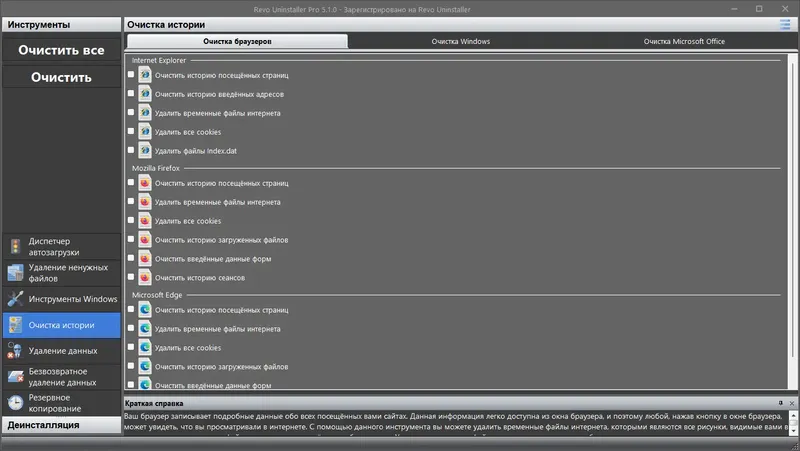This screenshot has width=800, height=451.
Task: Enable Edge Удалить временные файлы интернета checkbox
Action: pos(131,328)
